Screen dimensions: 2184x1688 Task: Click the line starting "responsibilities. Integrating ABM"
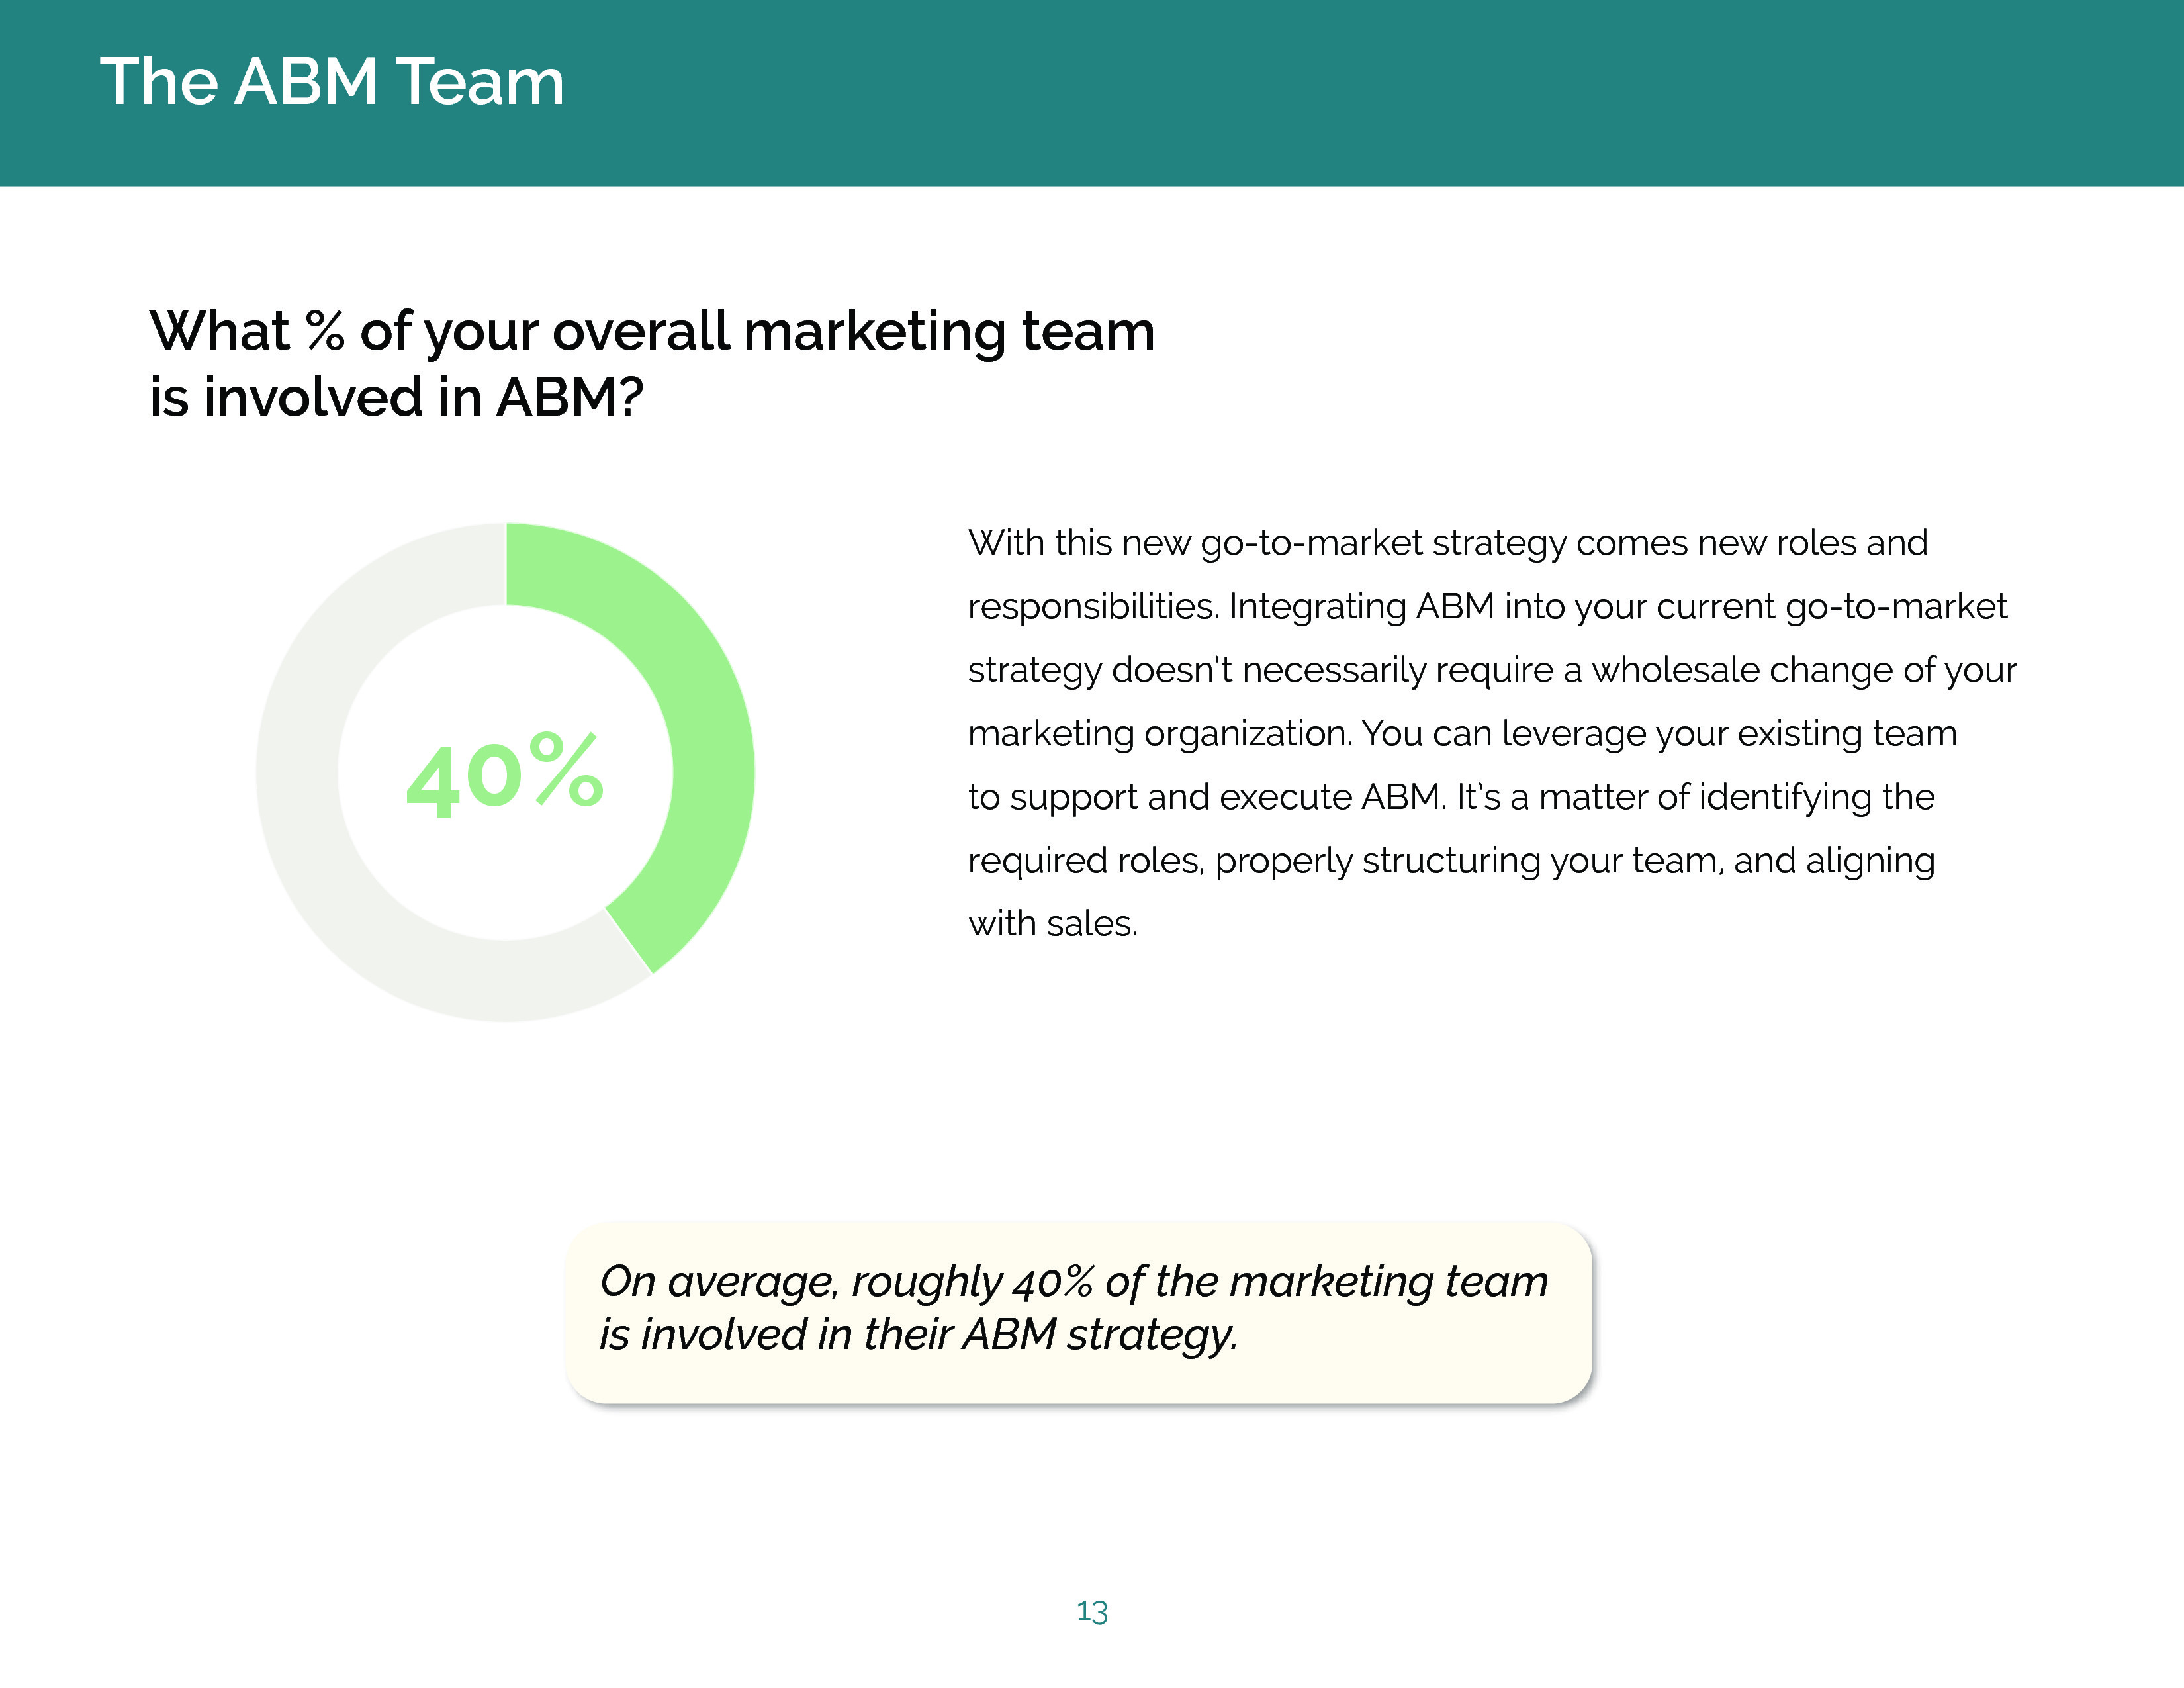[1487, 607]
